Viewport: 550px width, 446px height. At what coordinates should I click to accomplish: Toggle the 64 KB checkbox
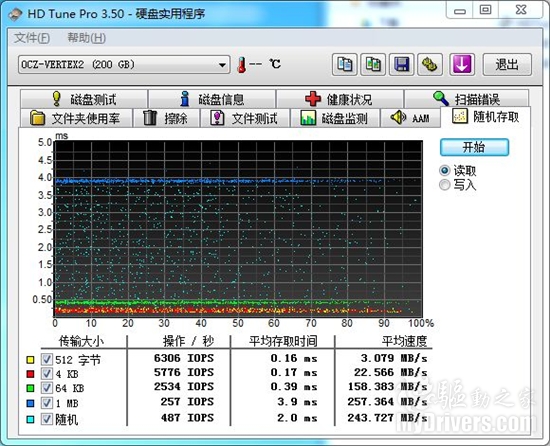coord(47,388)
